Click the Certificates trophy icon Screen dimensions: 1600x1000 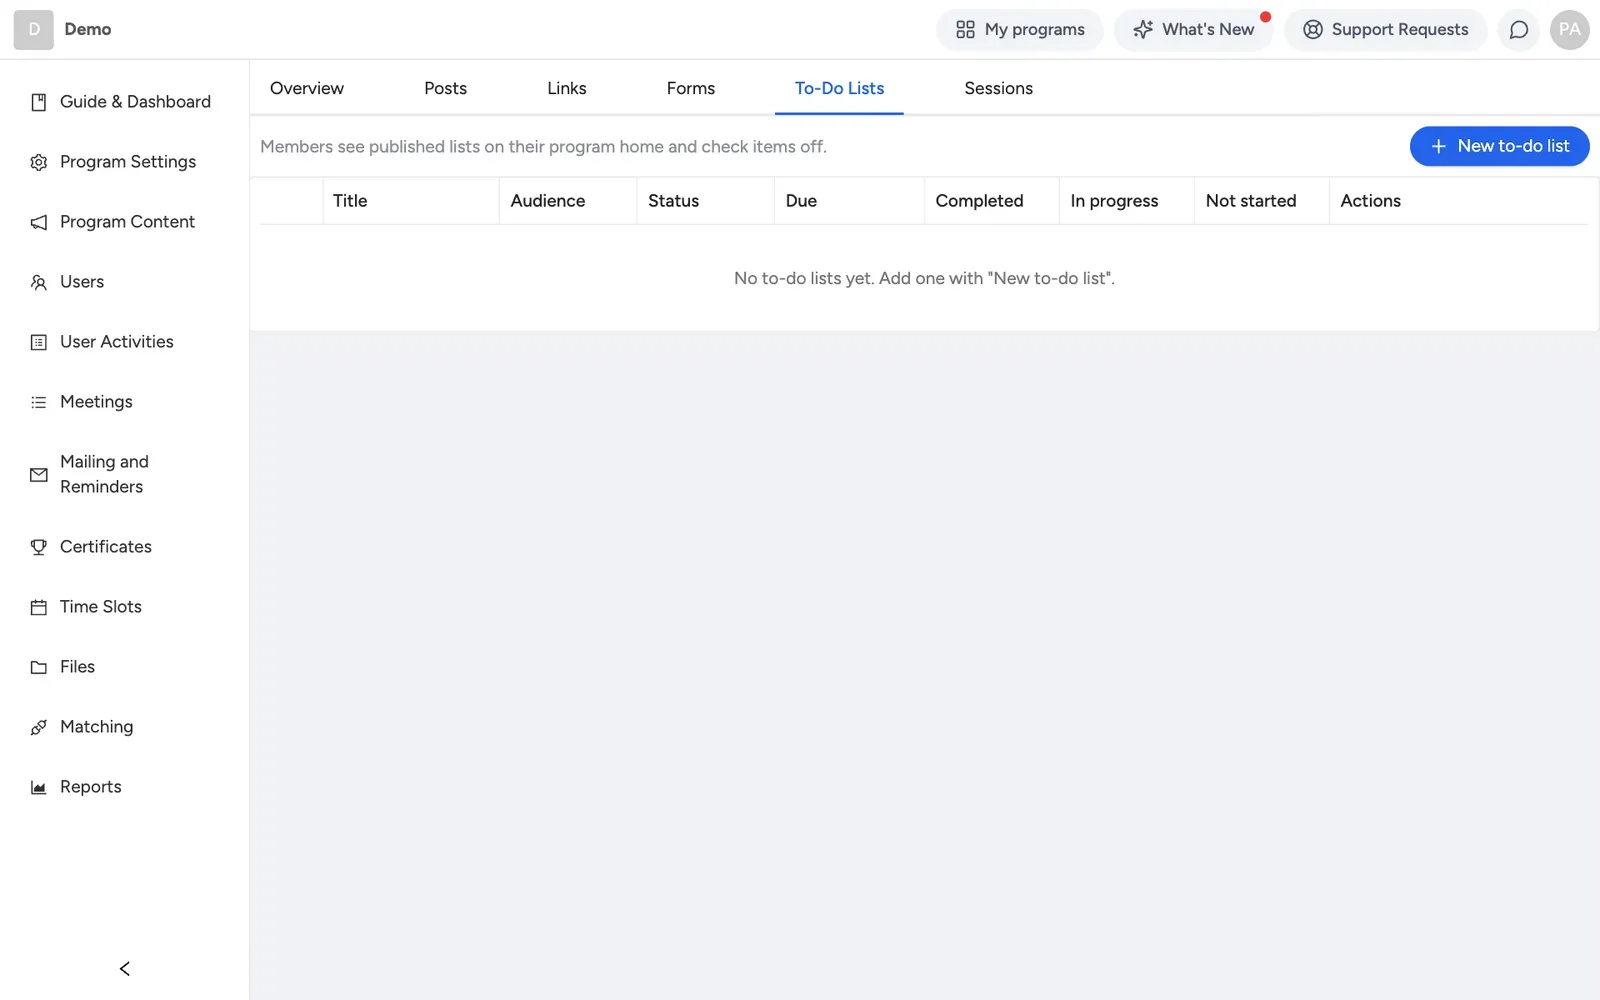click(39, 547)
